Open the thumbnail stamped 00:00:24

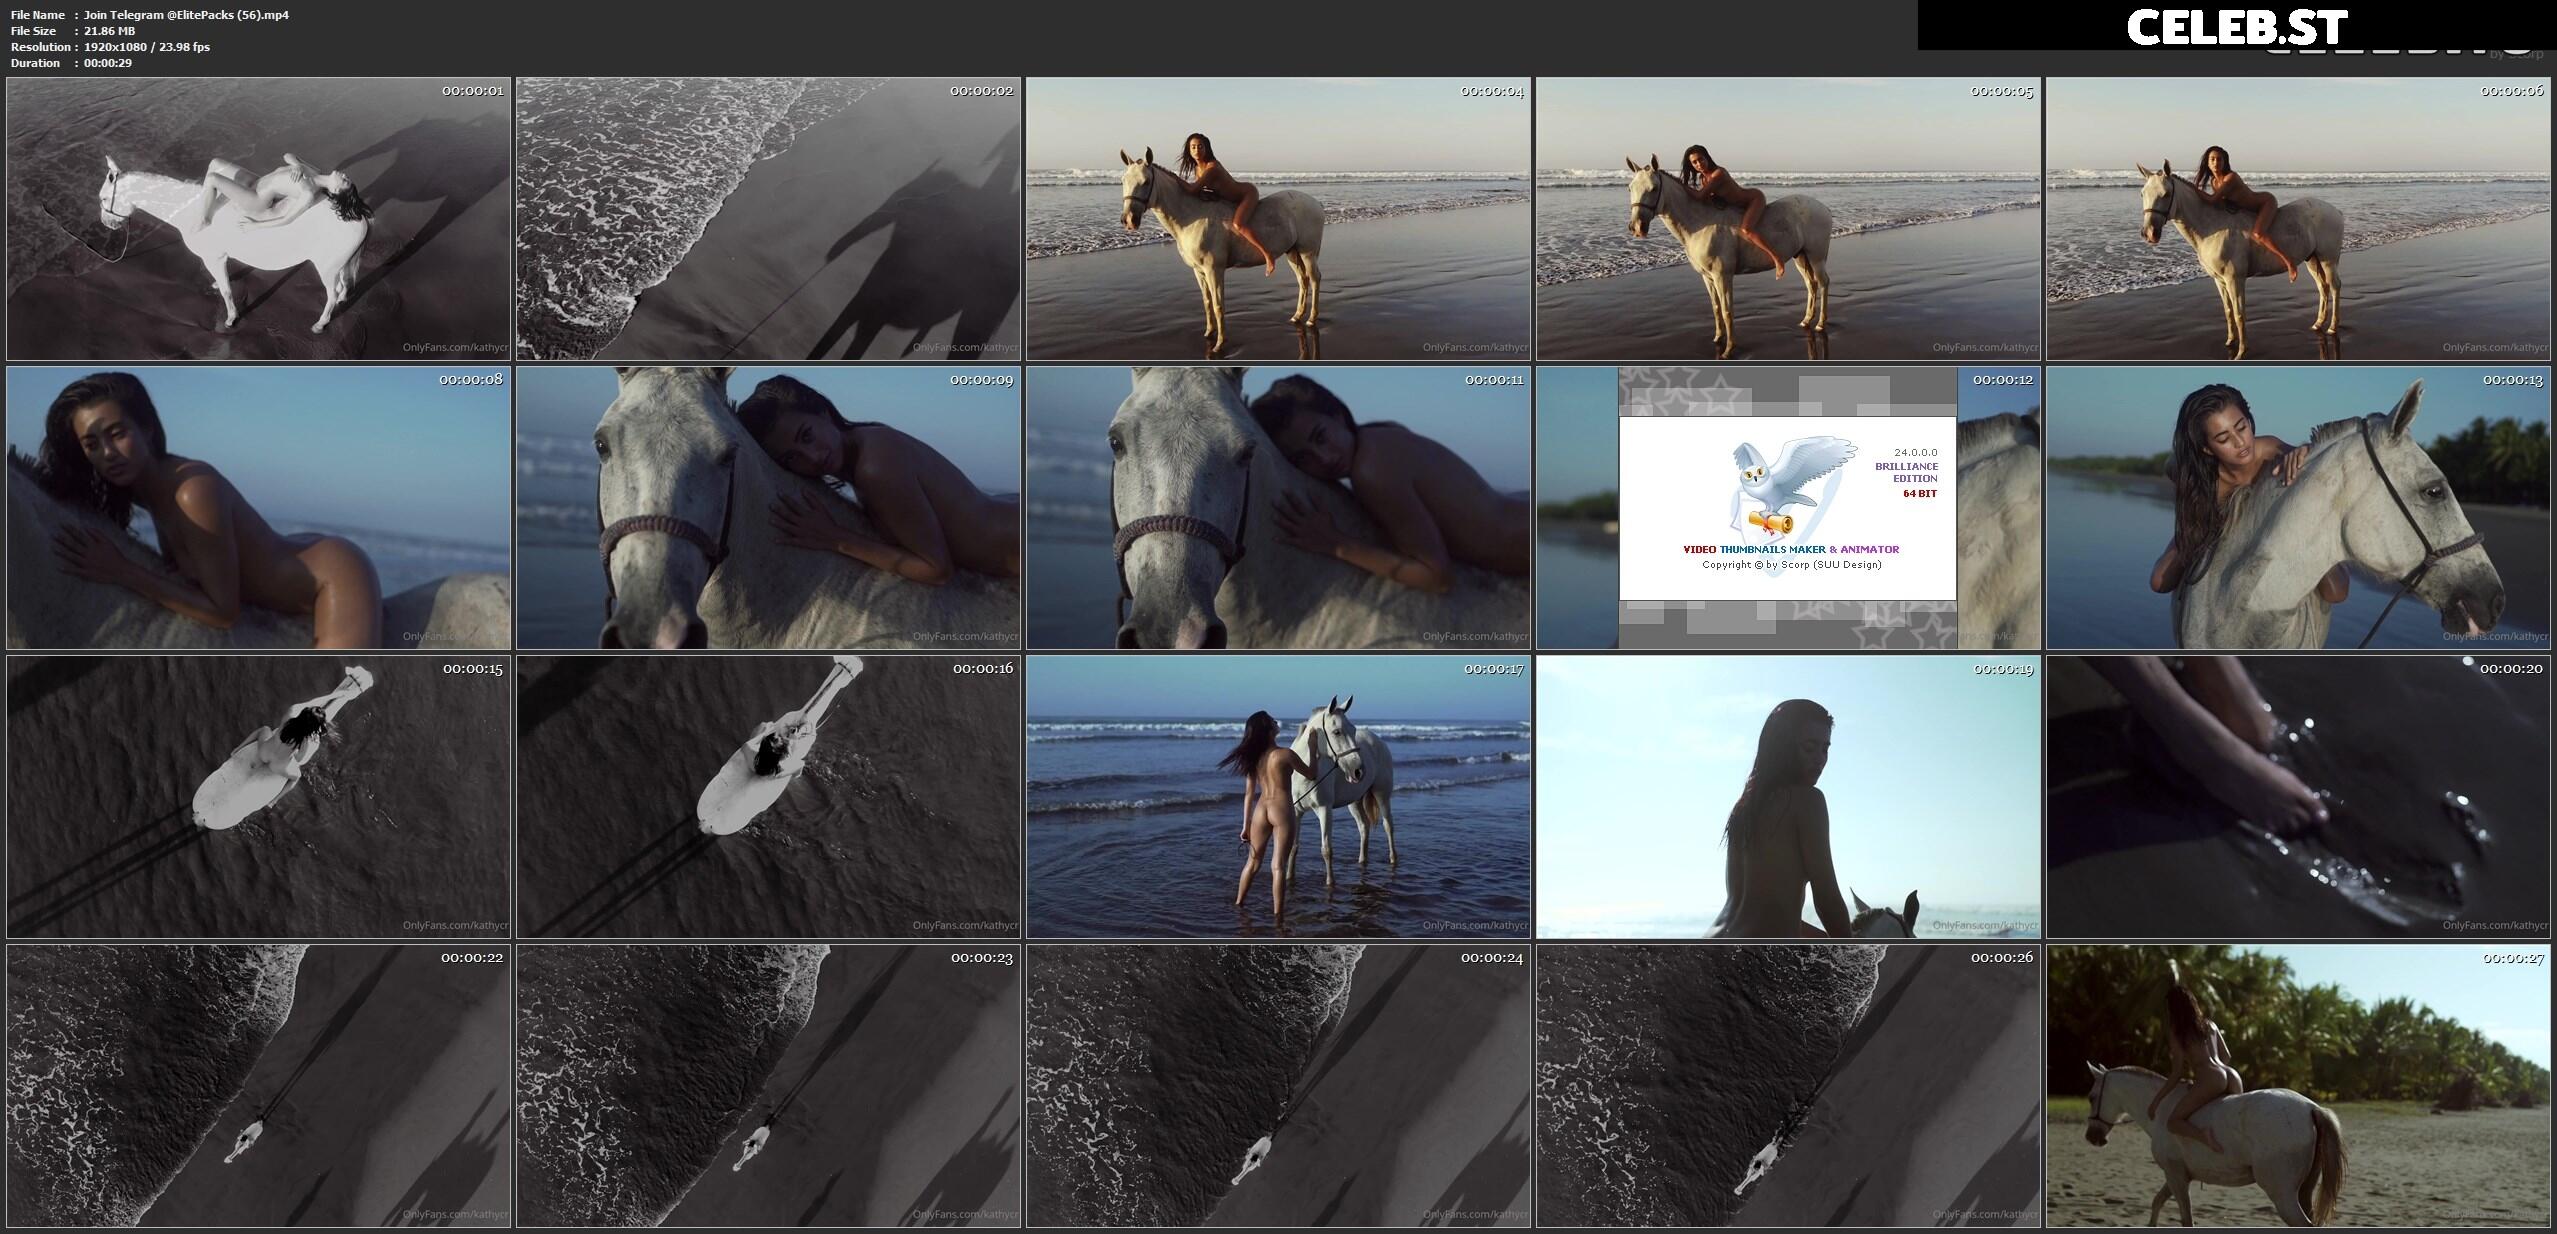click(x=1279, y=1086)
